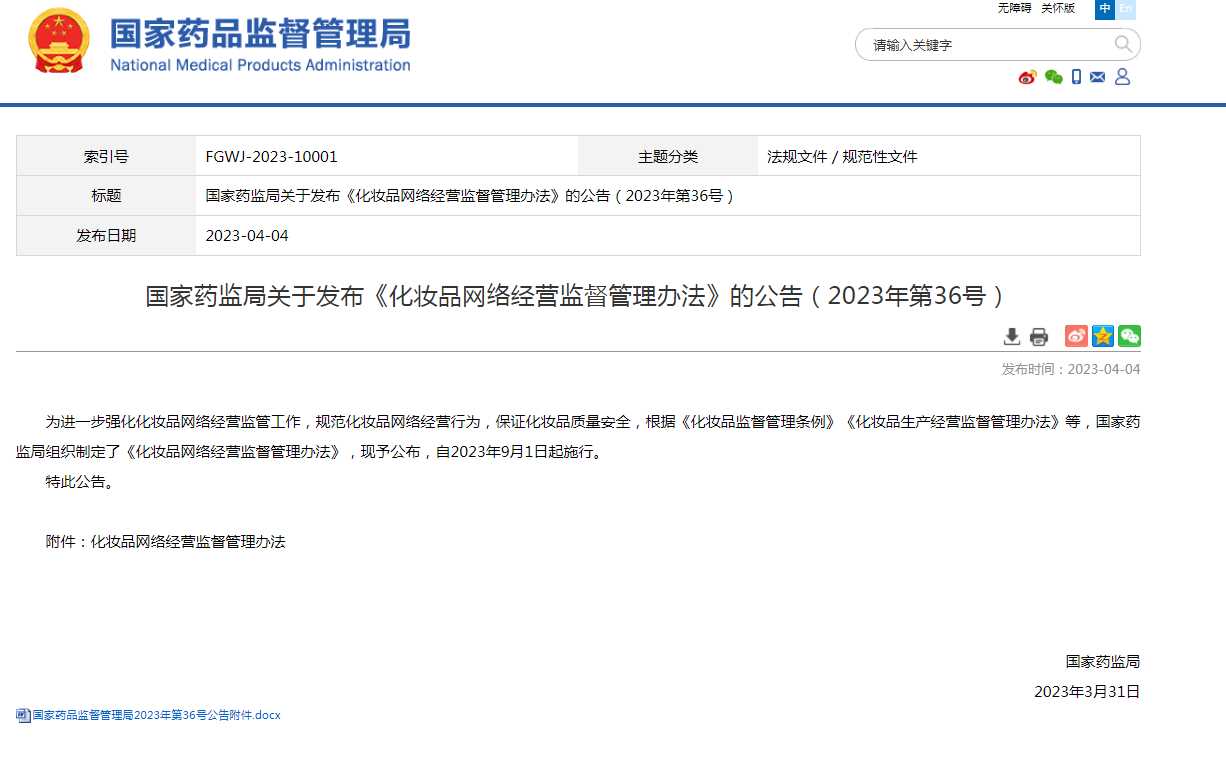Click the search magnifier icon

coord(1123,44)
